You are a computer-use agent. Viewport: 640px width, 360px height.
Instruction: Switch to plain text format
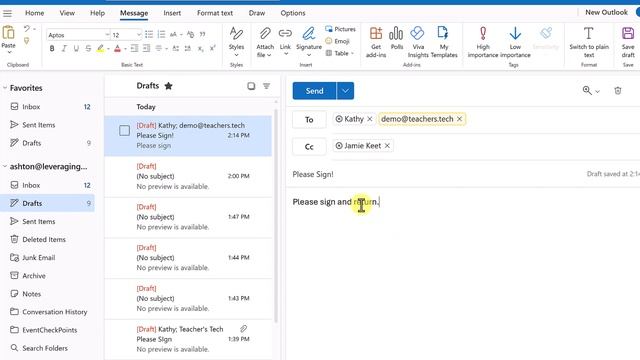589,42
